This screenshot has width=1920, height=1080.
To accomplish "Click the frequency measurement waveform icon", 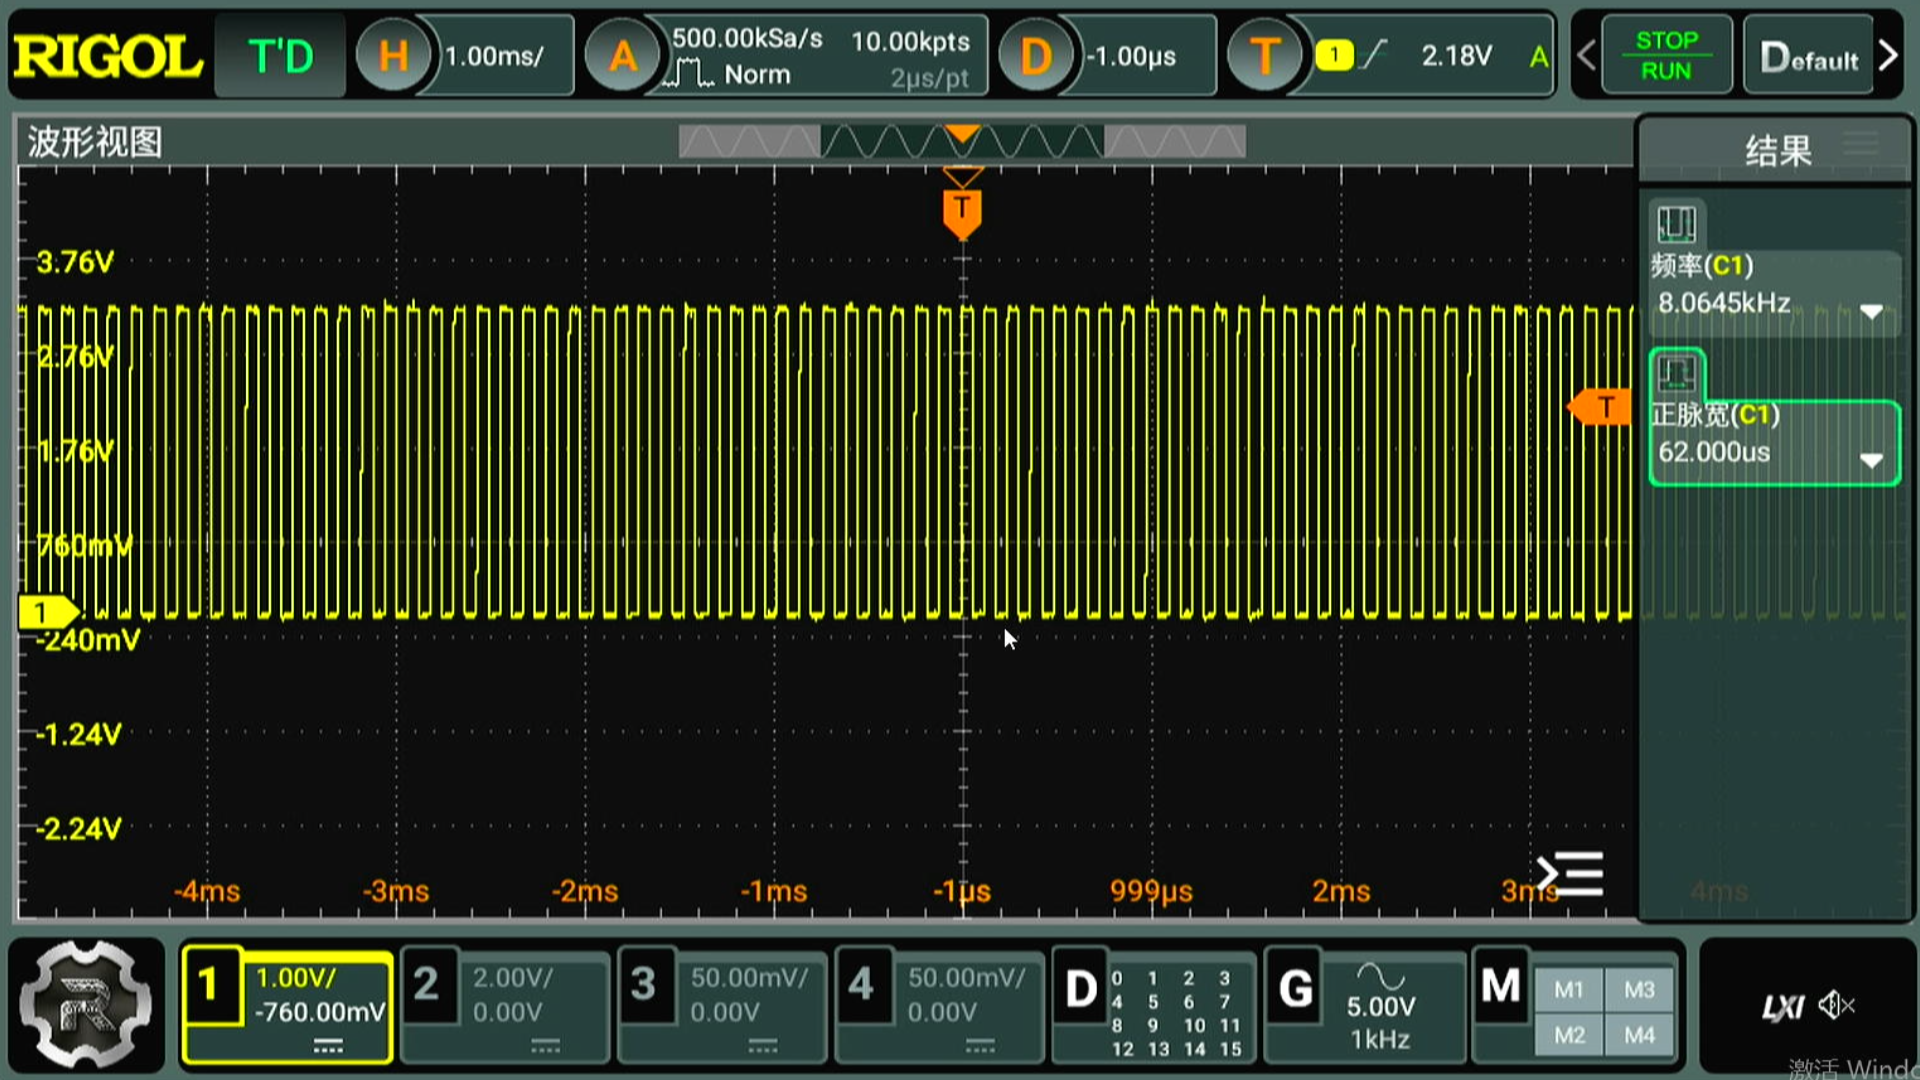I will point(1676,224).
